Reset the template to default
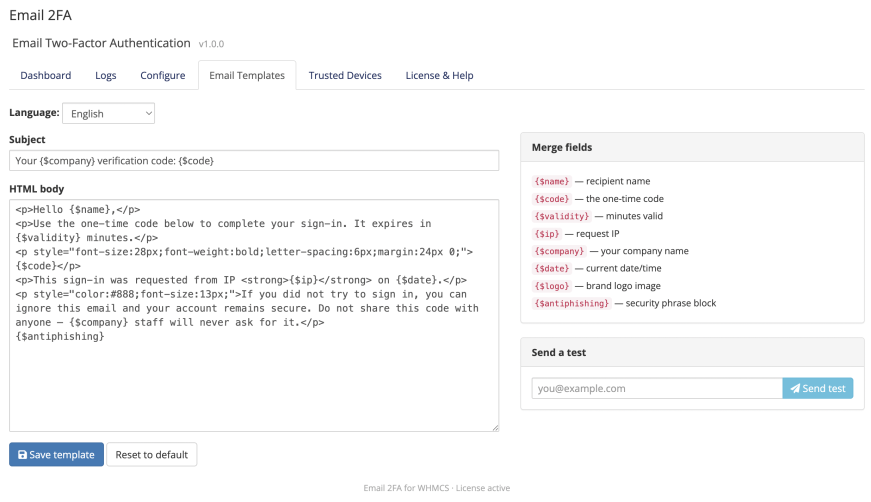The width and height of the screenshot is (871, 502). tap(152, 454)
